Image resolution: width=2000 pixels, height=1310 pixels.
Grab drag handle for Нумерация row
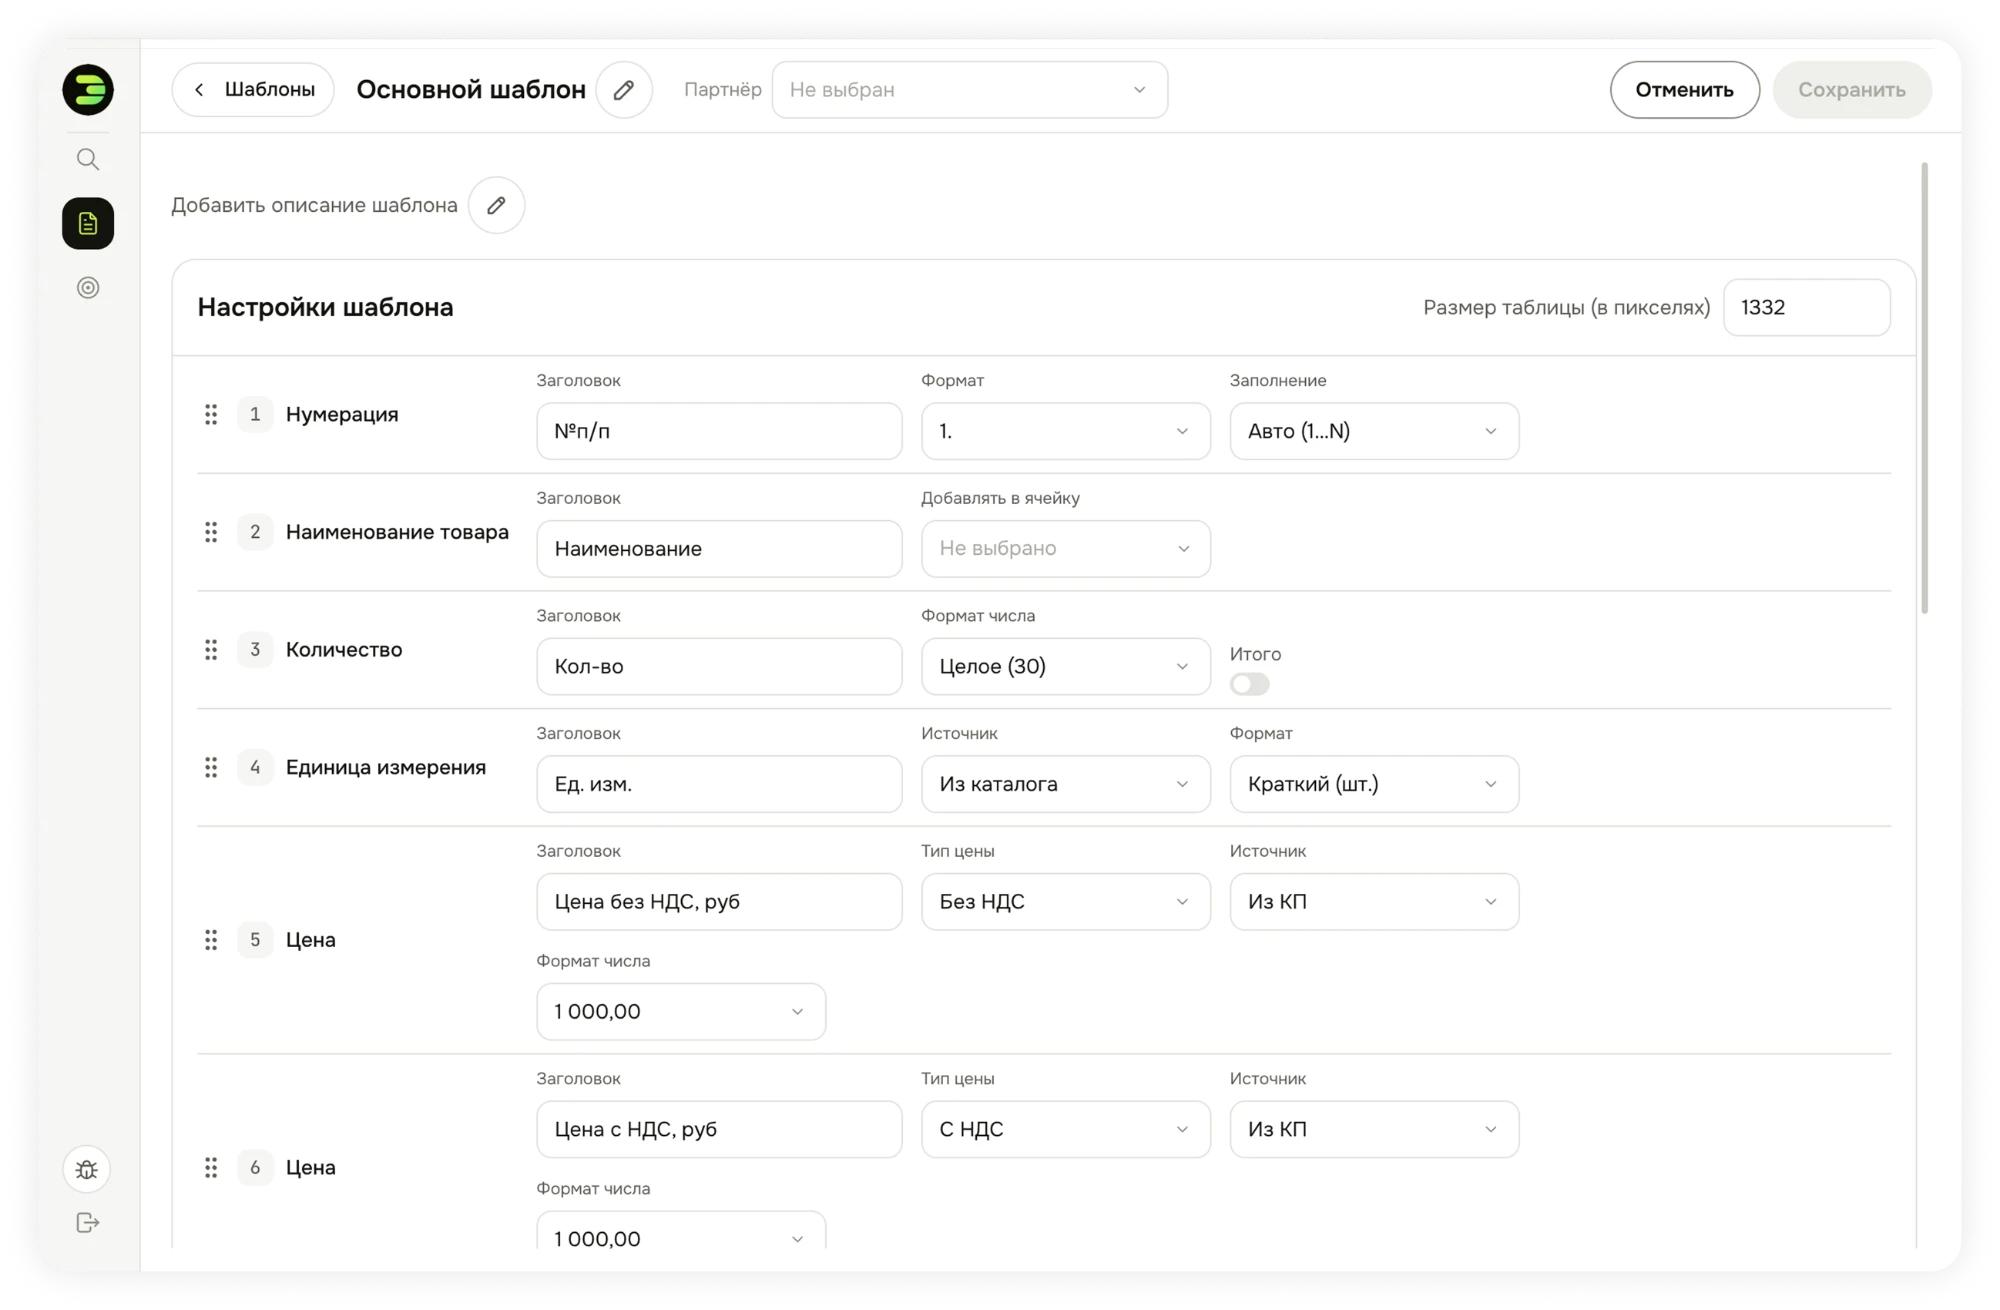211,414
